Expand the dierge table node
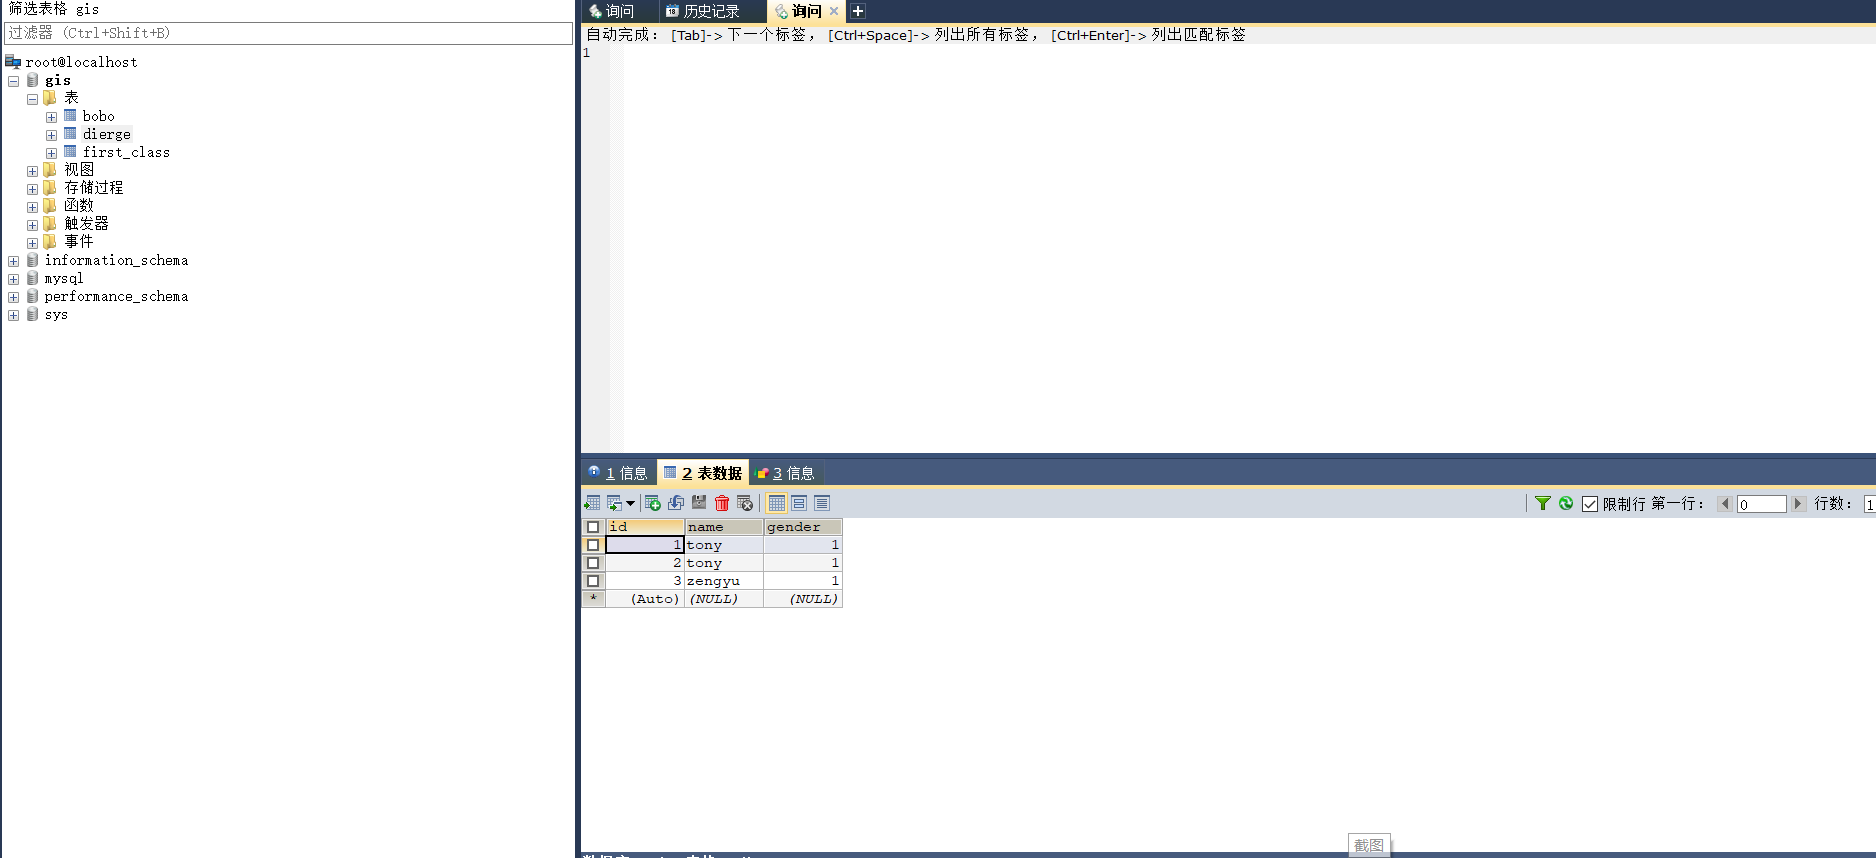1876x858 pixels. coord(51,135)
